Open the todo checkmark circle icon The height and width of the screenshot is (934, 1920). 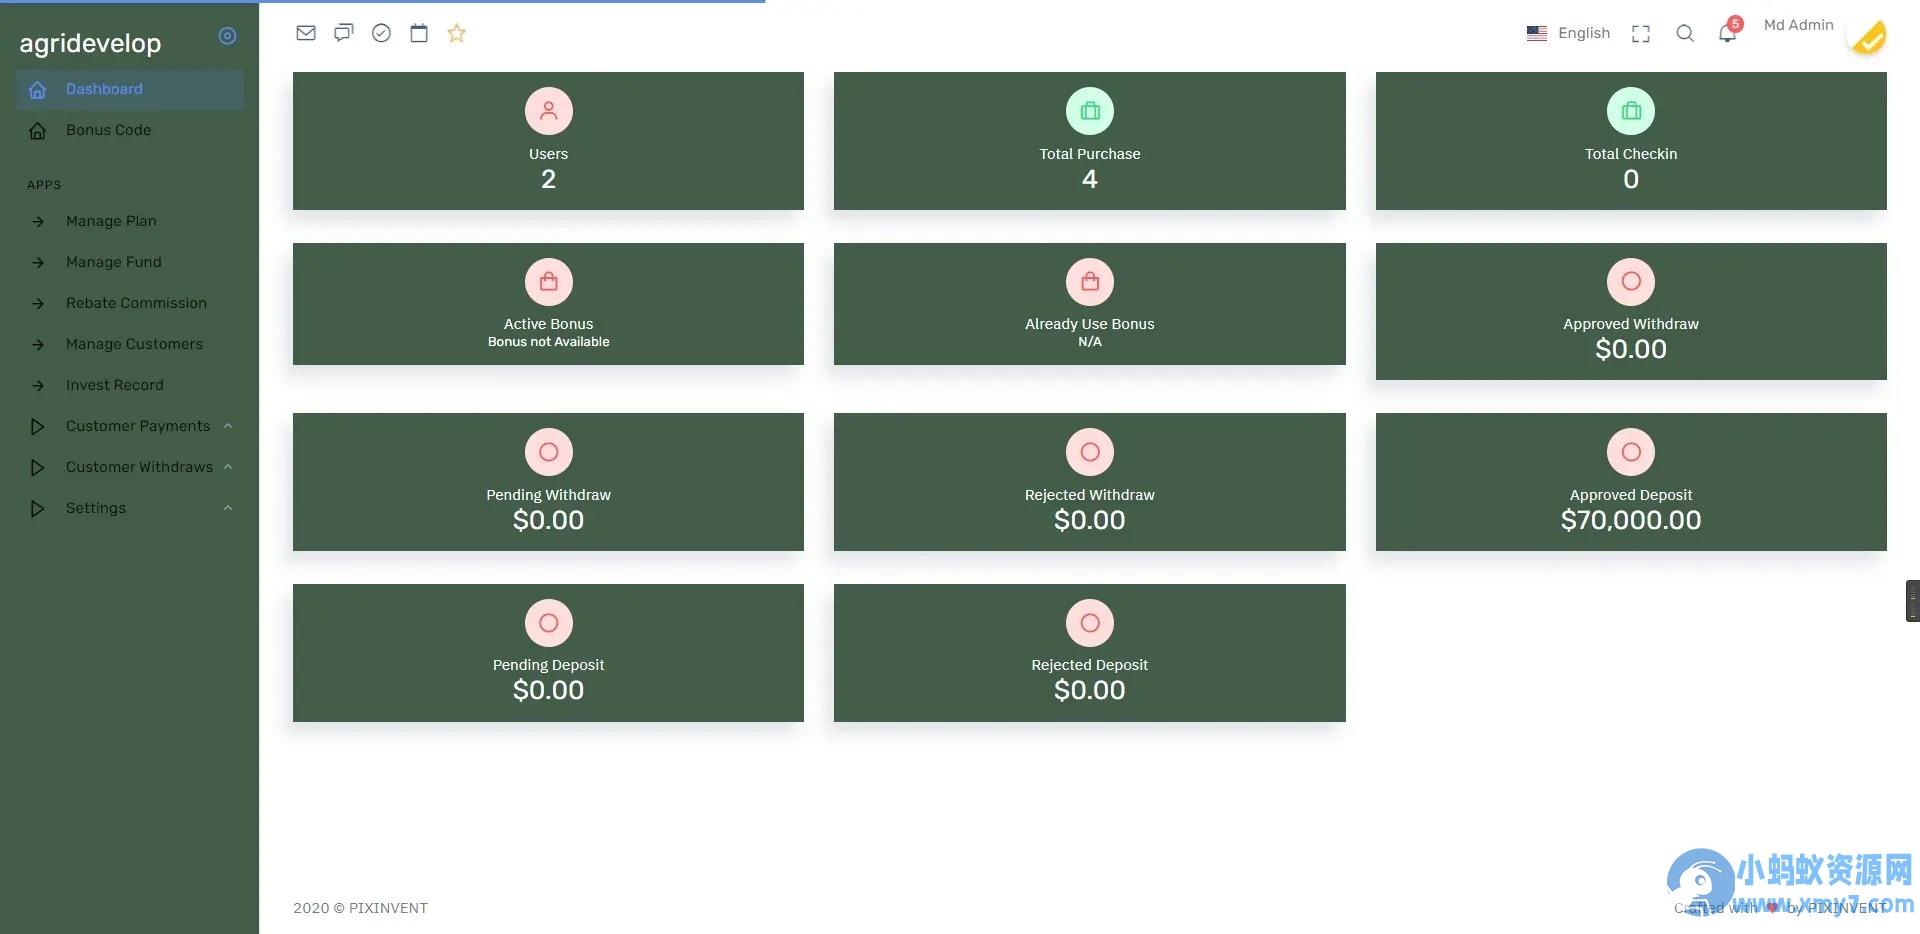[x=381, y=33]
